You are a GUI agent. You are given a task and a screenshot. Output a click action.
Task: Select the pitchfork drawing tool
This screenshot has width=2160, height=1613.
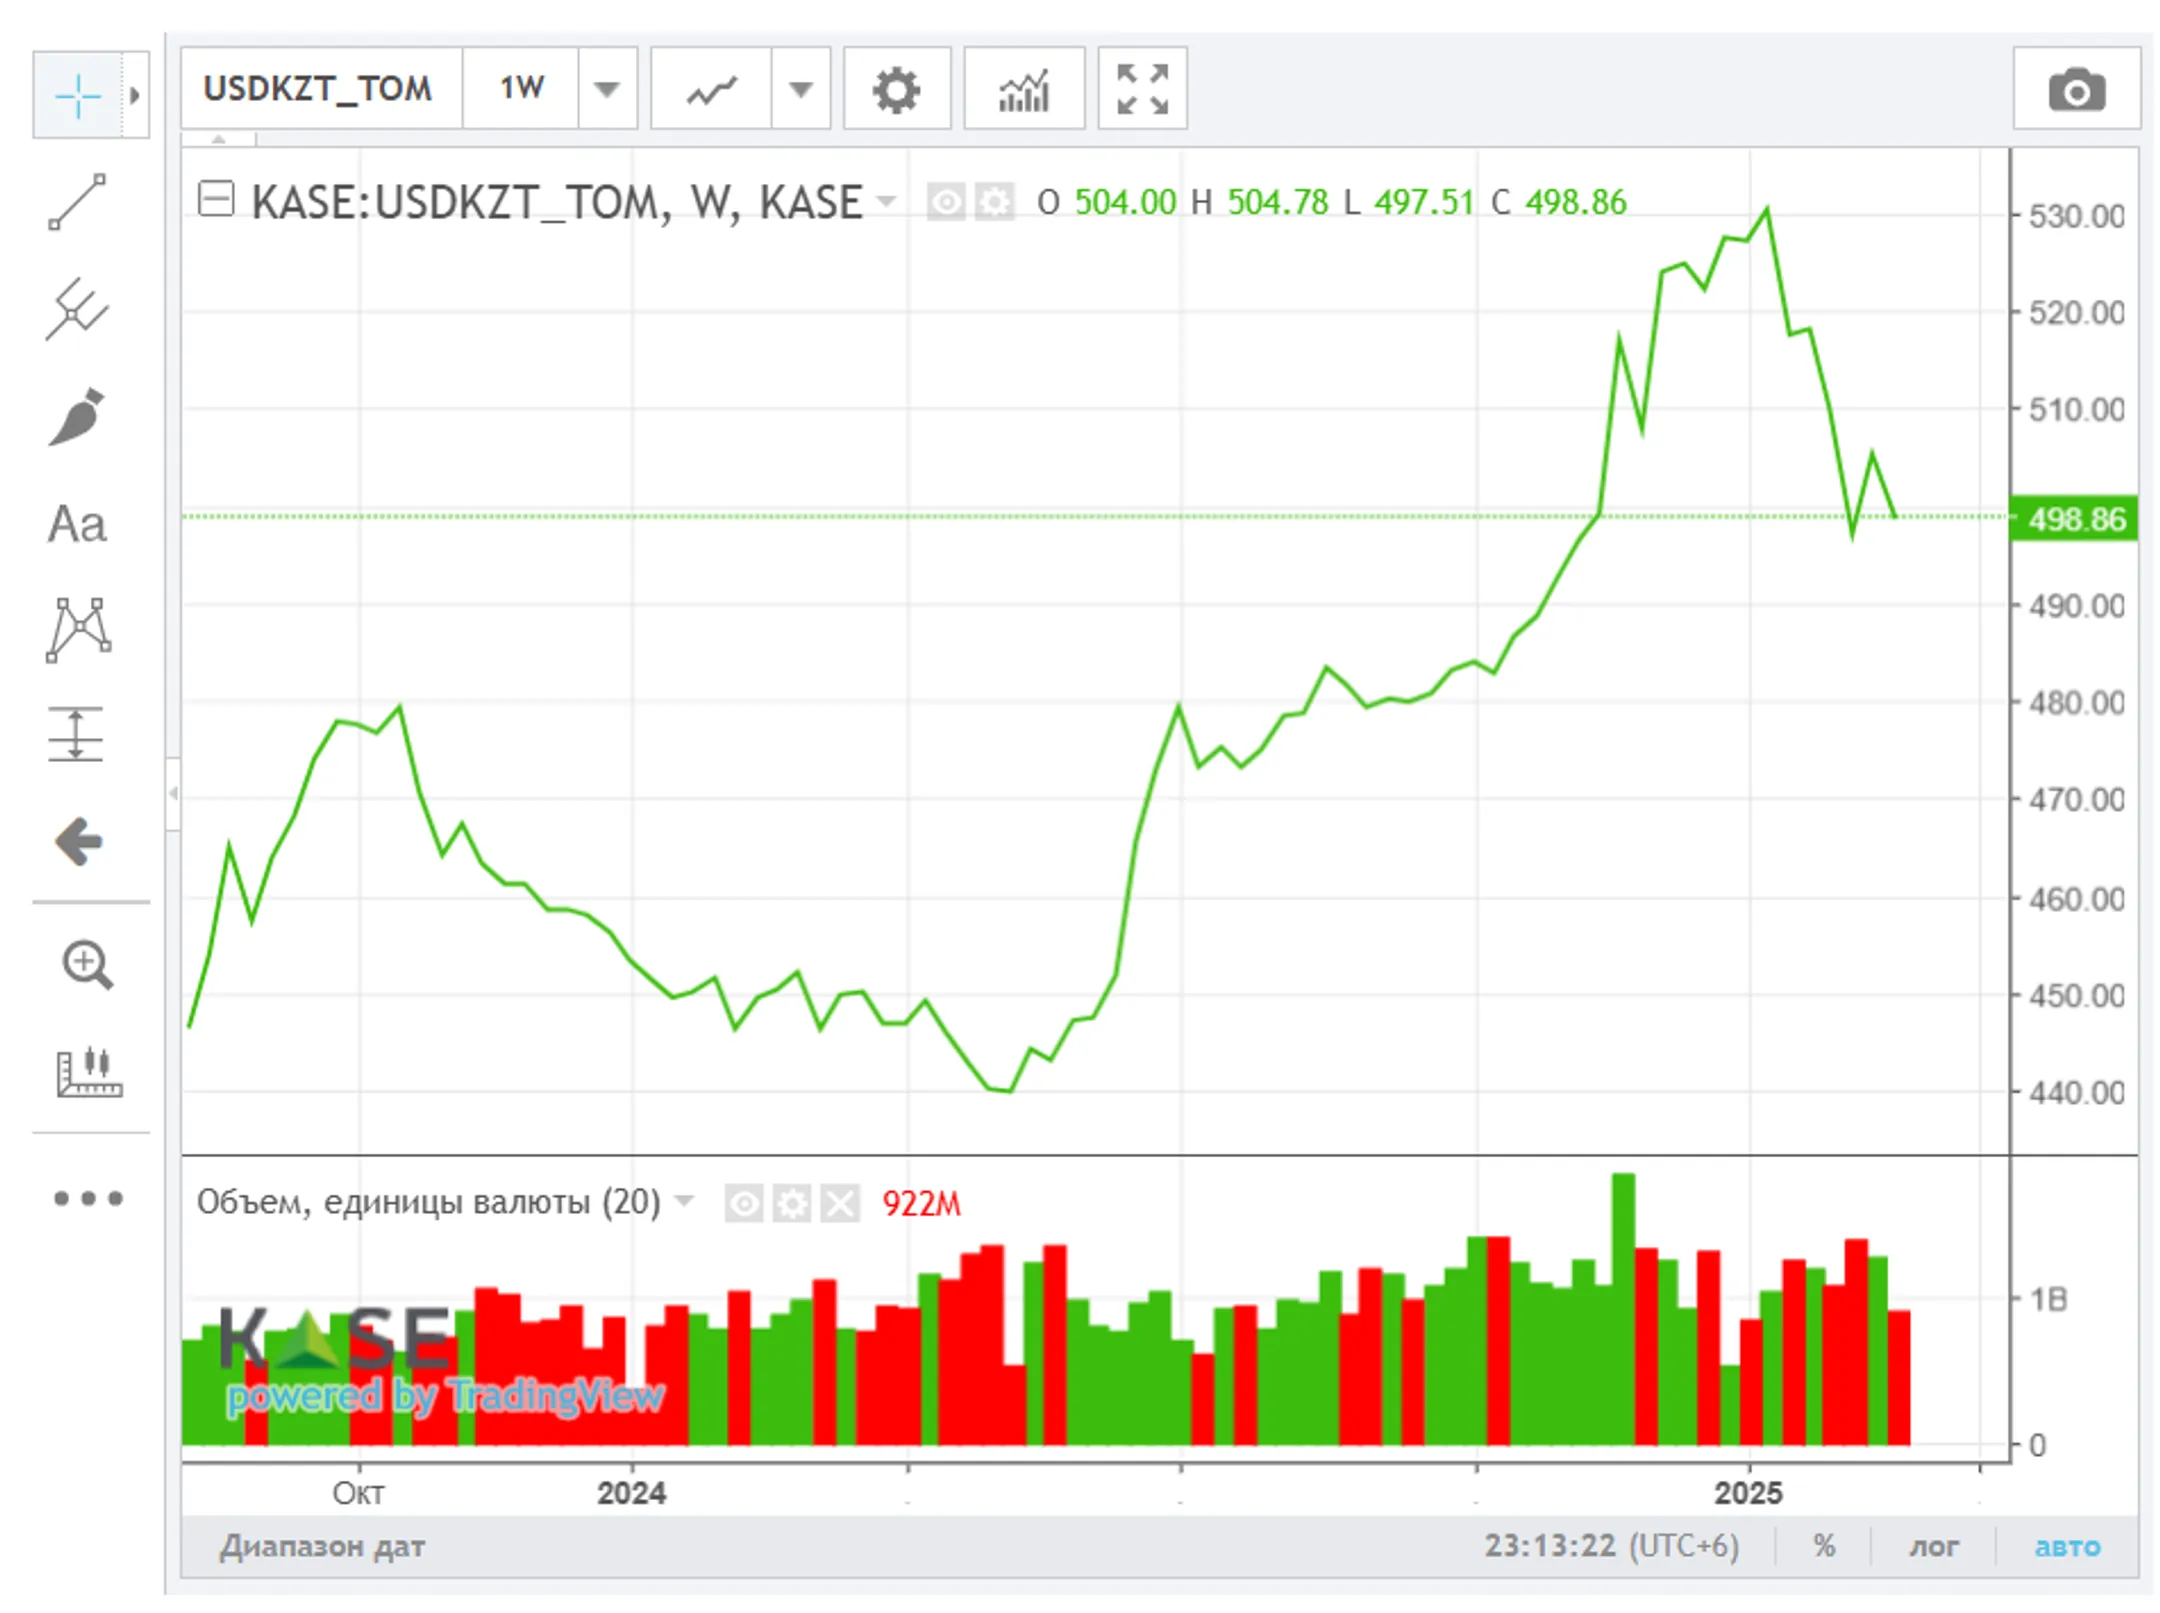(x=77, y=309)
